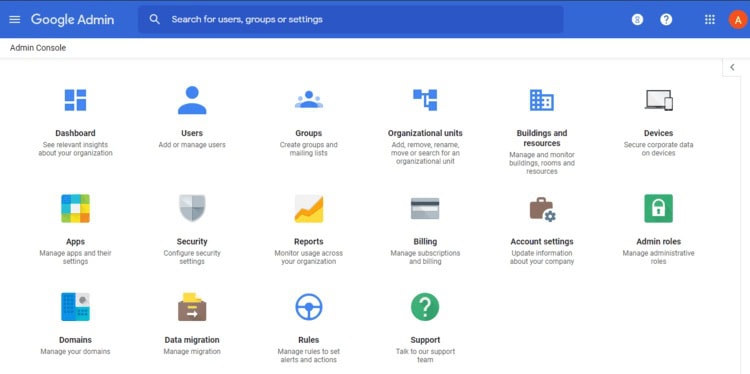750x374 pixels.
Task: Open the Domains building icon
Action: click(x=75, y=307)
